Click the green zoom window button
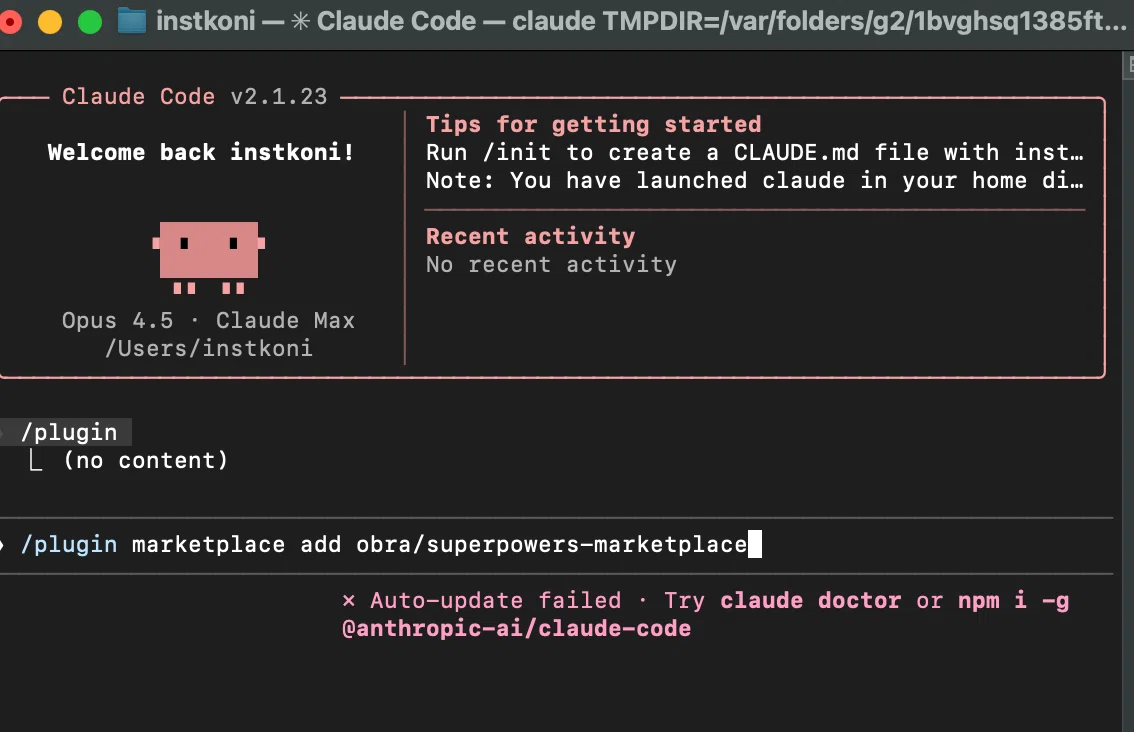 coord(90,22)
